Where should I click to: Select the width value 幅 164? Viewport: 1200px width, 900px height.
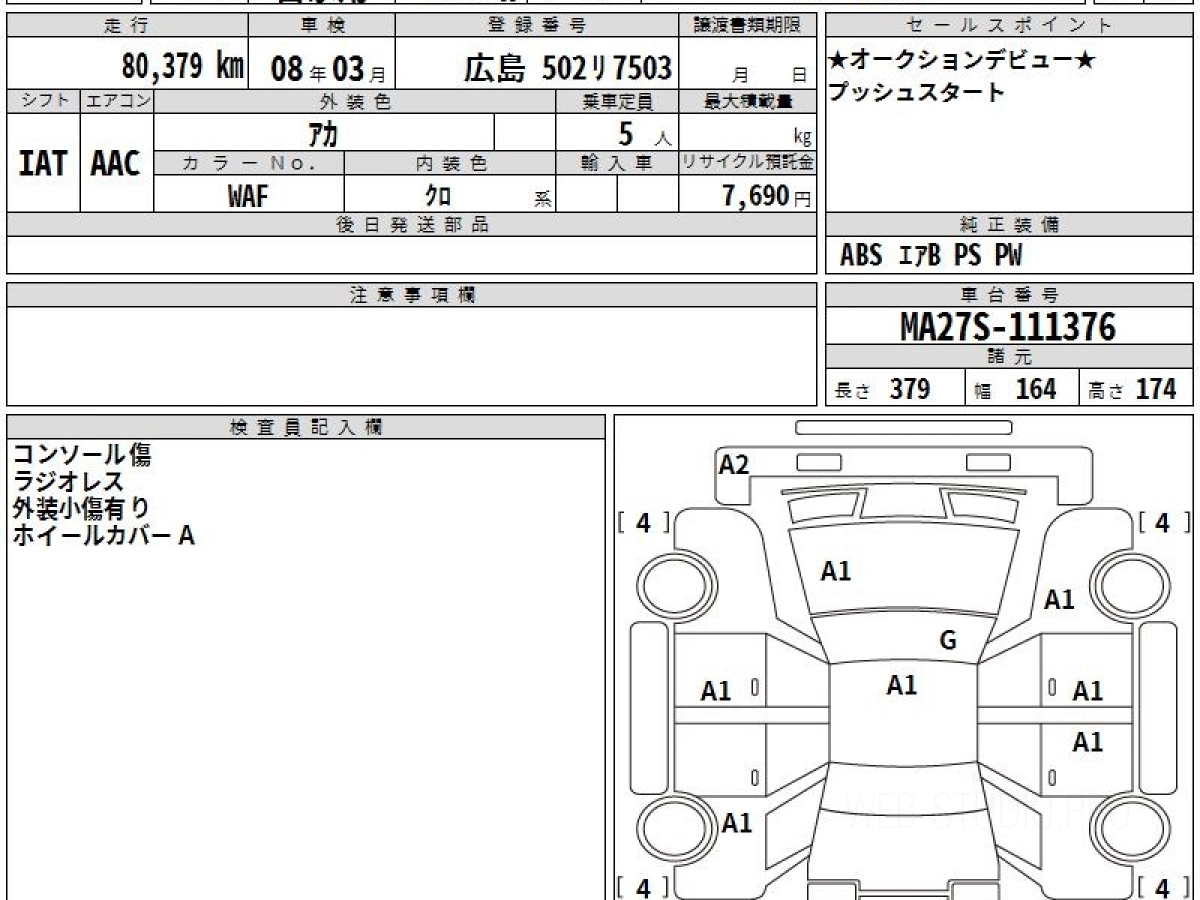(x=1015, y=389)
